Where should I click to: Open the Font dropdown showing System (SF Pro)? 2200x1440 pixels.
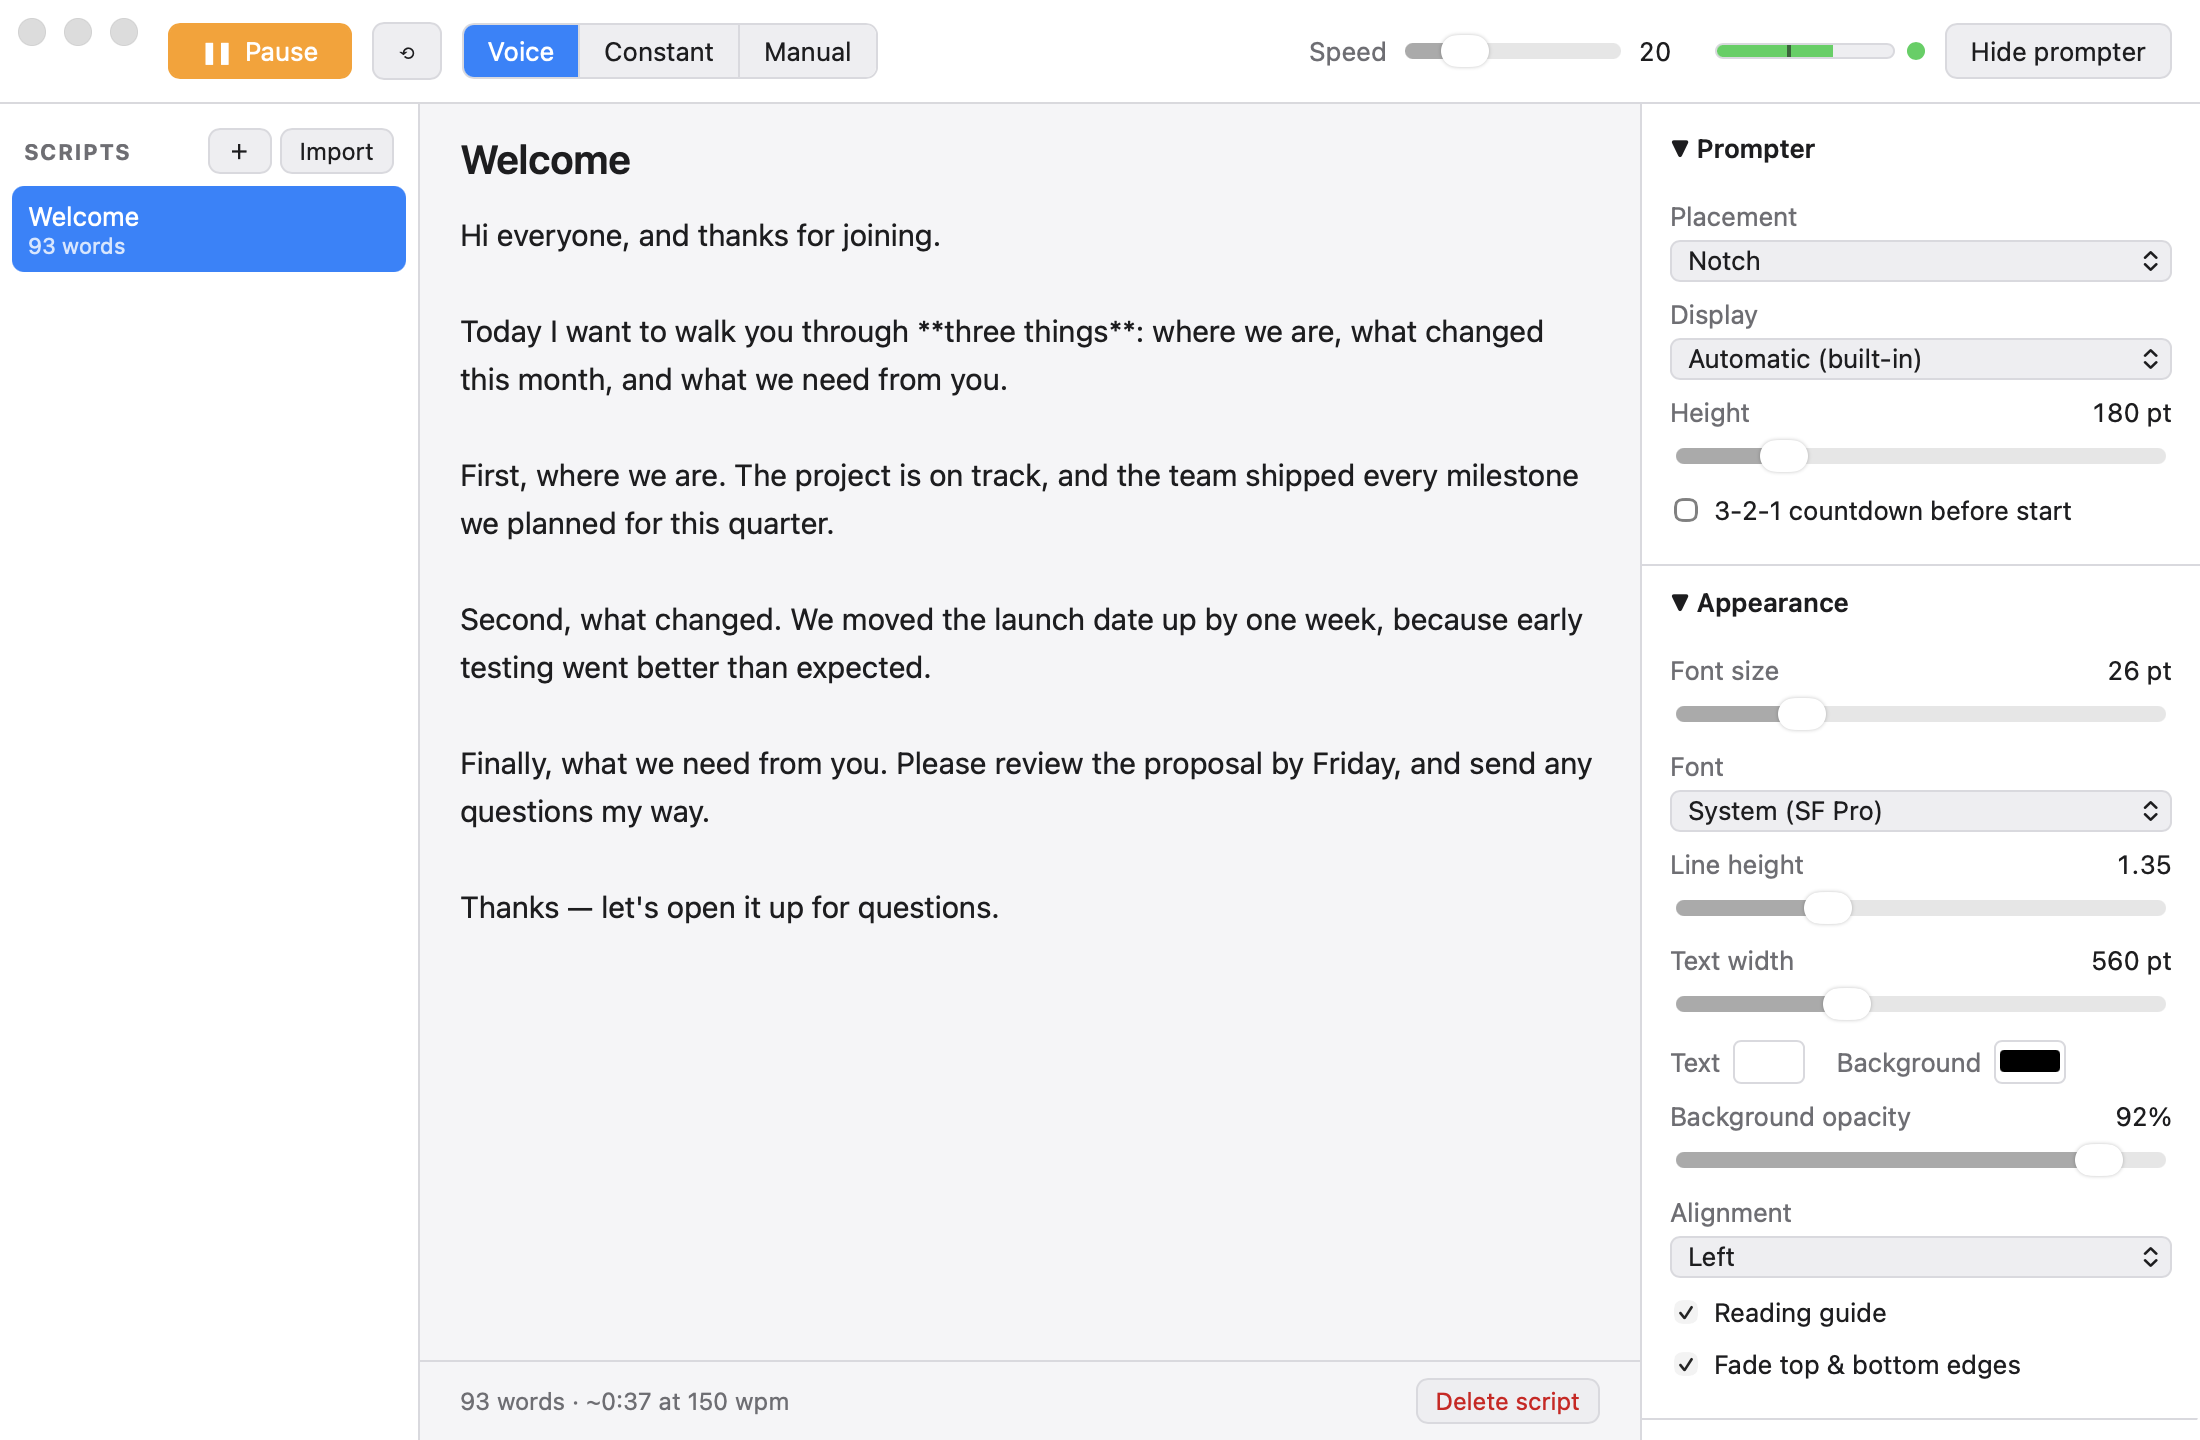[1920, 811]
